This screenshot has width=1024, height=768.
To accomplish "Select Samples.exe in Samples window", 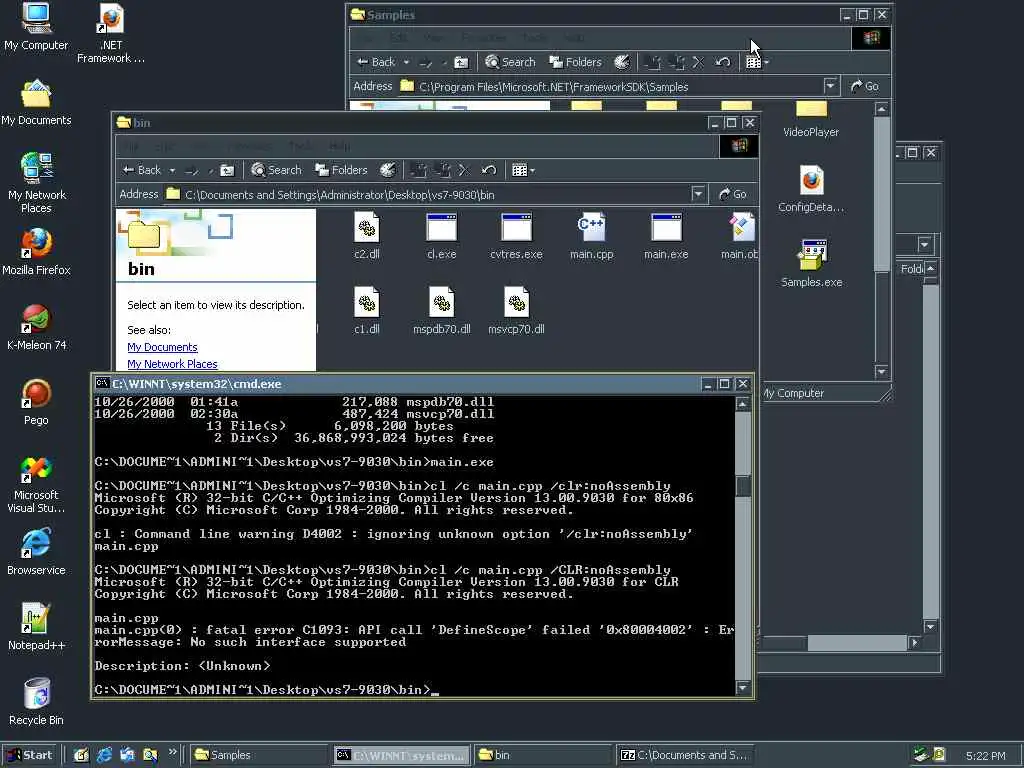I will 811,264.
